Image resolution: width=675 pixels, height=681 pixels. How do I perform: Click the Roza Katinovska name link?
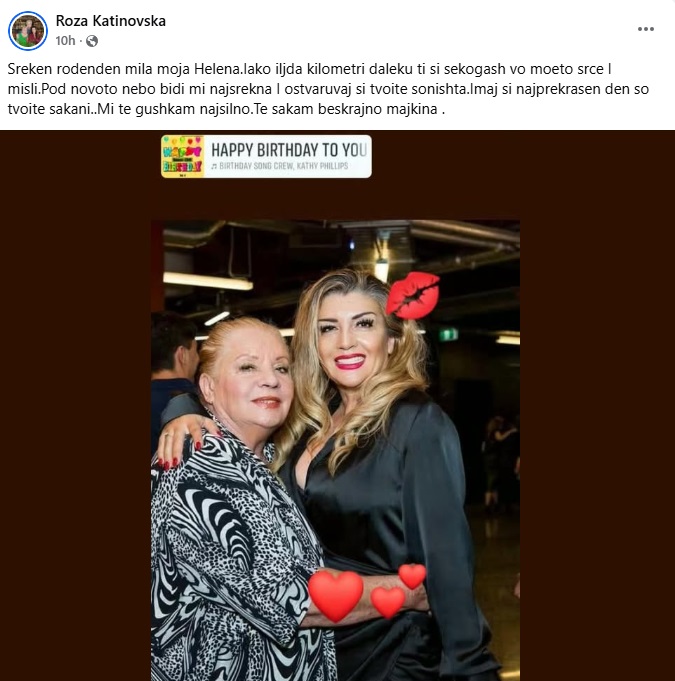[x=111, y=21]
